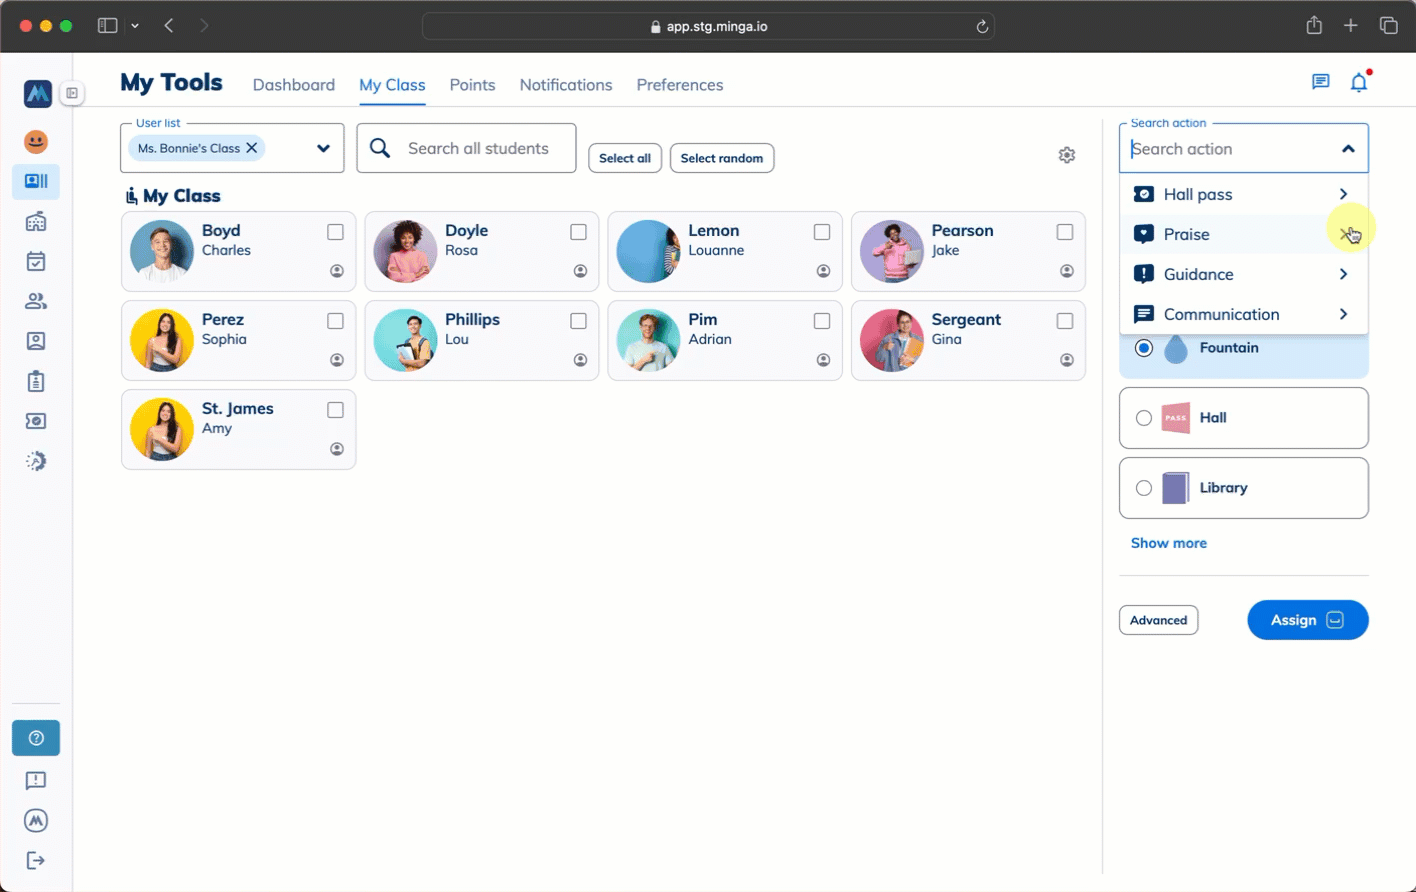
Task: Expand the Hall pass submenu
Action: point(1343,194)
